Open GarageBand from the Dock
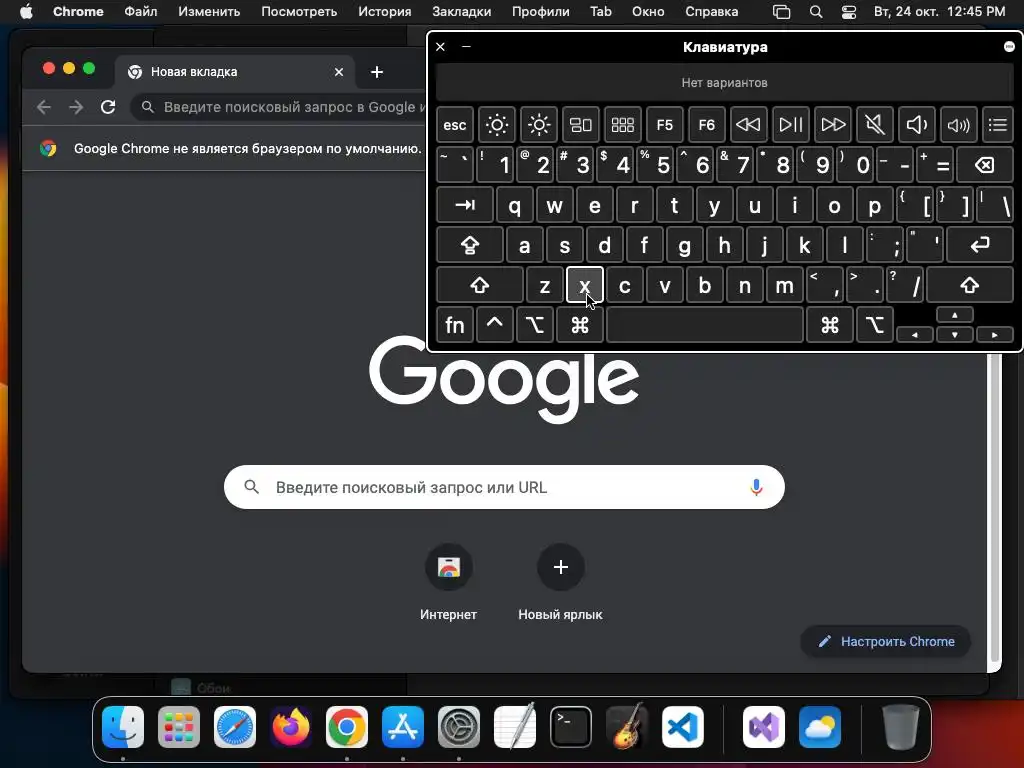 (x=627, y=727)
